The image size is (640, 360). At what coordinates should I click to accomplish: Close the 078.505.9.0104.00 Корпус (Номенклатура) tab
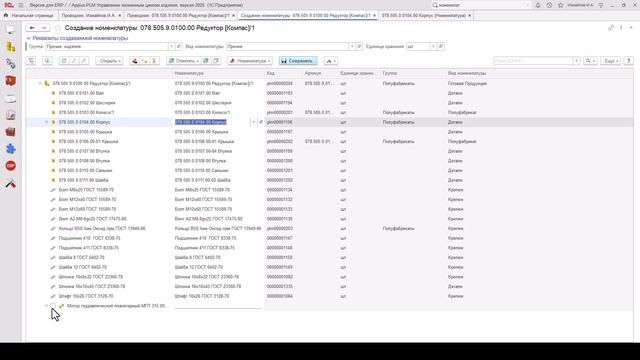pos(469,16)
